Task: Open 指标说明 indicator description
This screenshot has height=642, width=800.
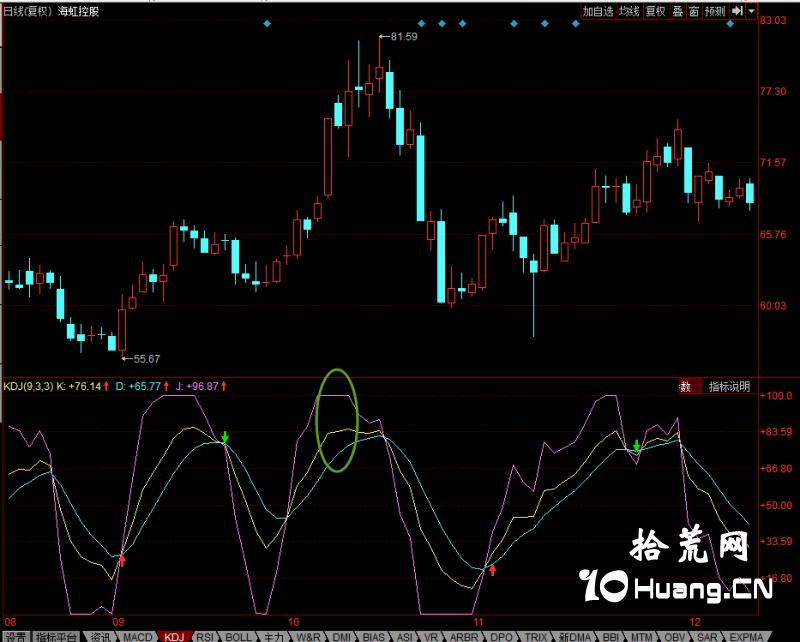Action: coord(729,387)
